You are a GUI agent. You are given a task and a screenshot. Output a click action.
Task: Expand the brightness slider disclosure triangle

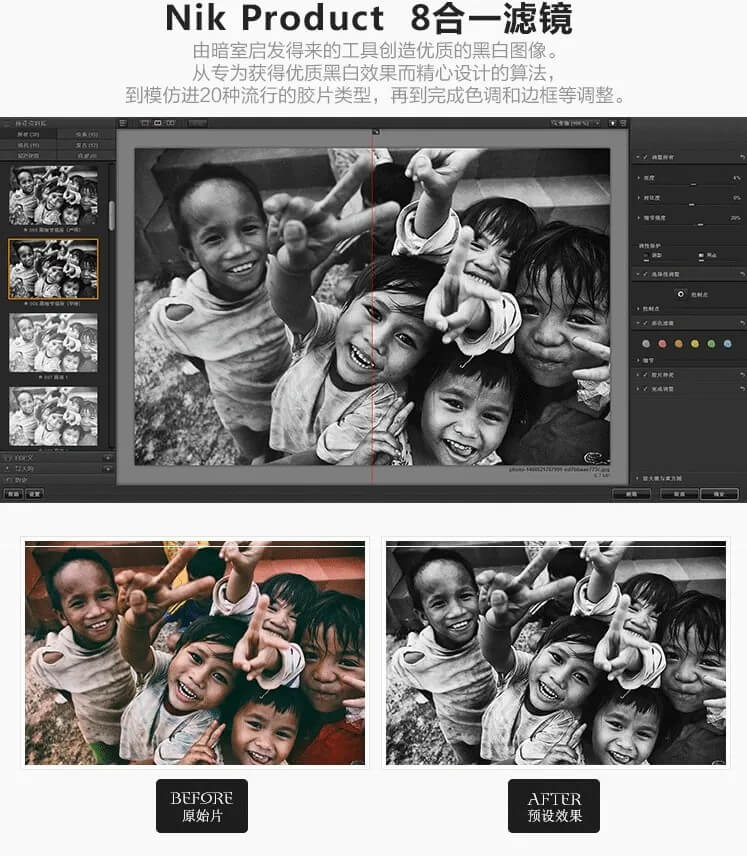pyautogui.click(x=638, y=178)
